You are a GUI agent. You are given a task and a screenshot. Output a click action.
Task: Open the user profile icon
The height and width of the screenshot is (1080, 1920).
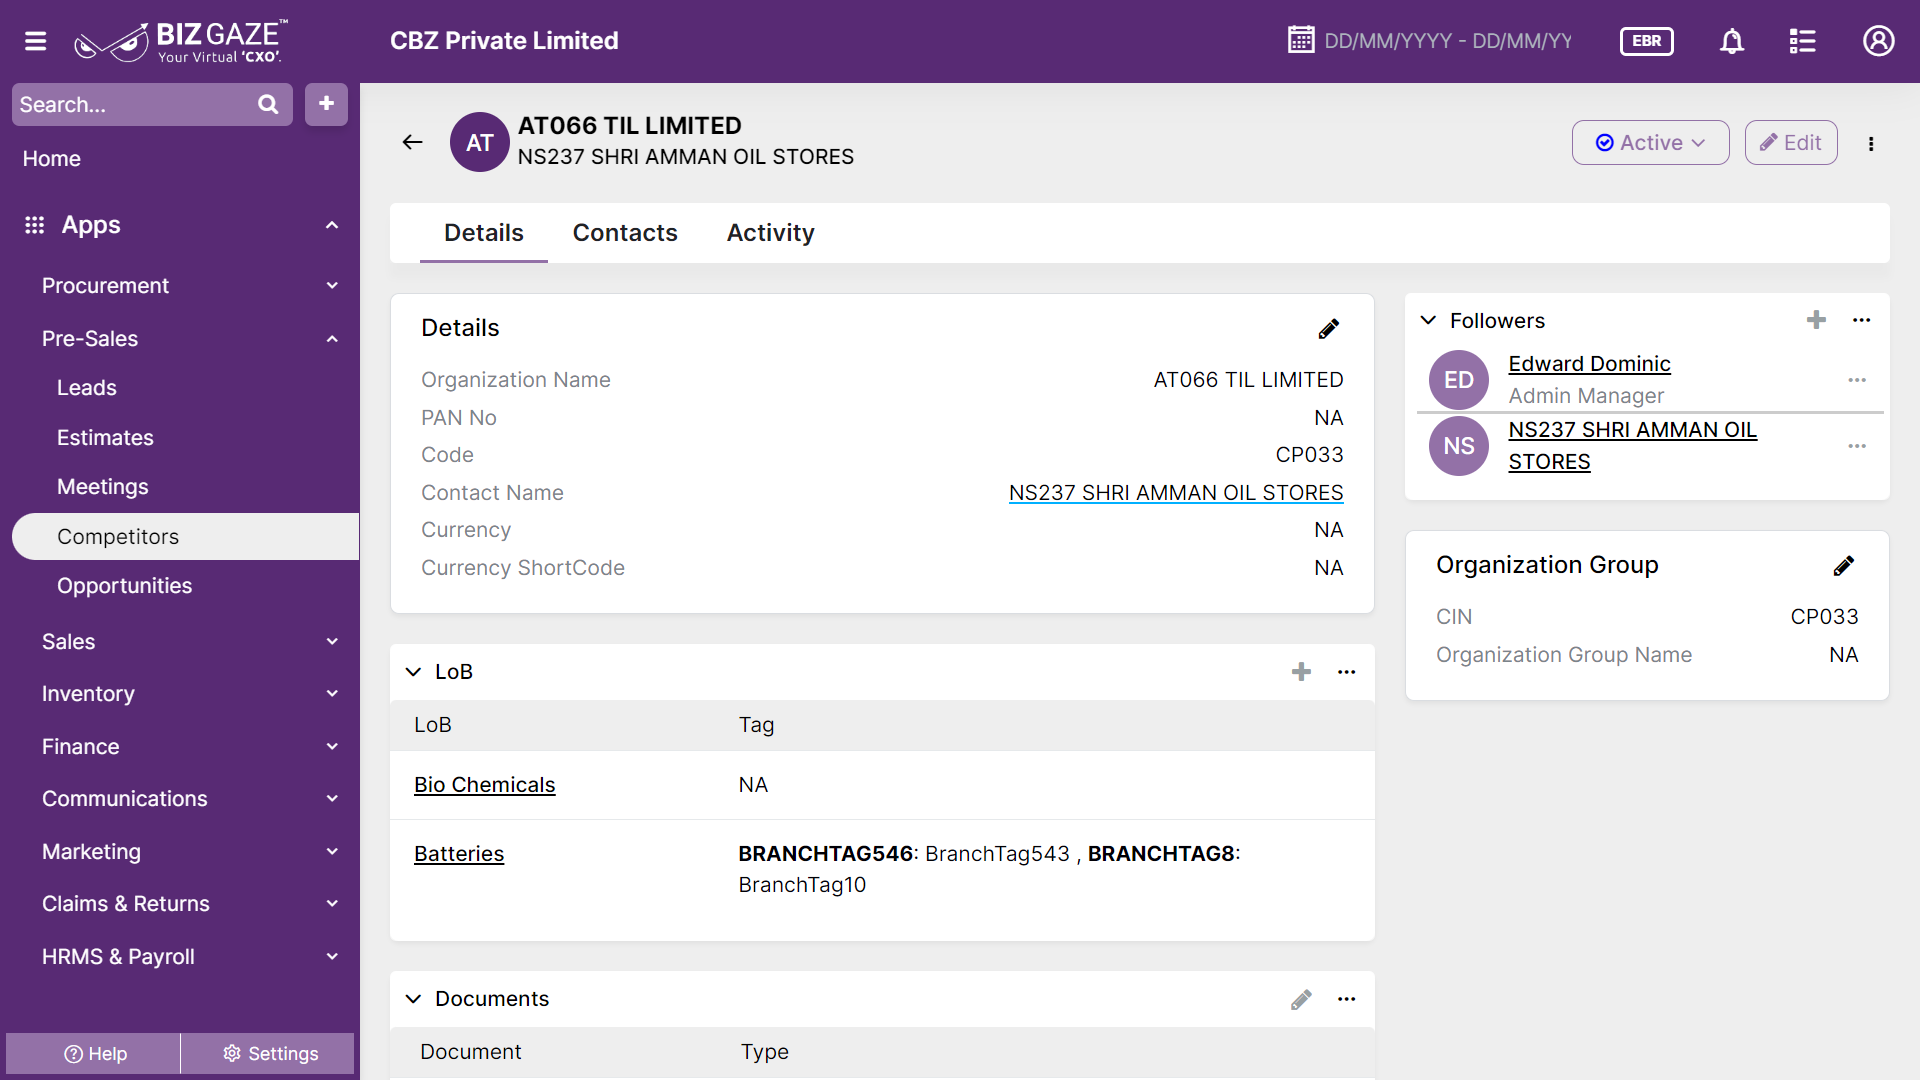[1878, 41]
